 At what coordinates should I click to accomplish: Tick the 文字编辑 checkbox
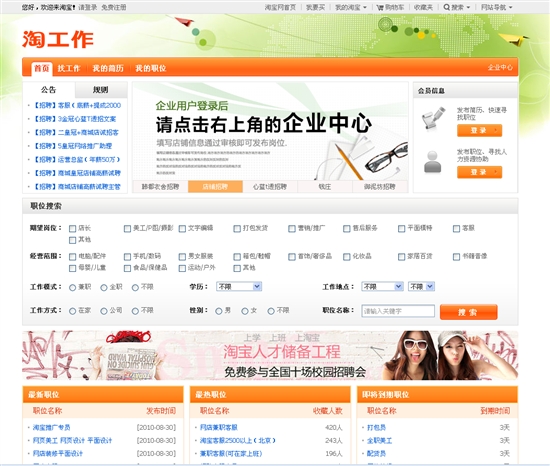coord(182,229)
